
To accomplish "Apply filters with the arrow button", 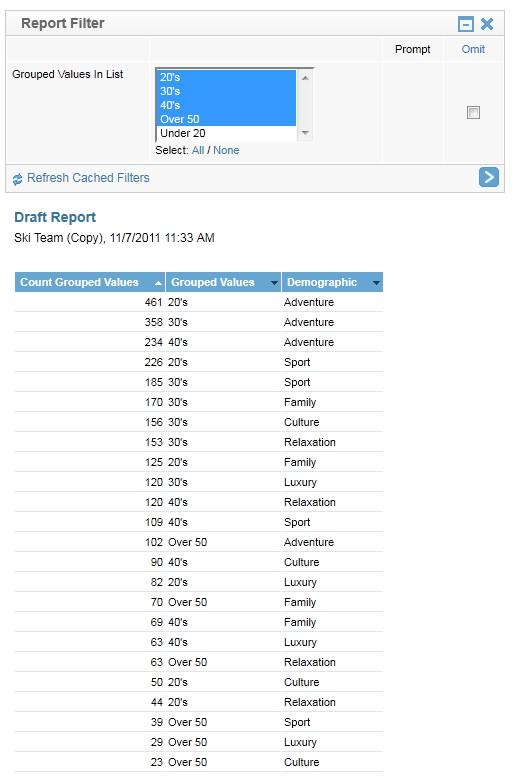I will point(489,177).
